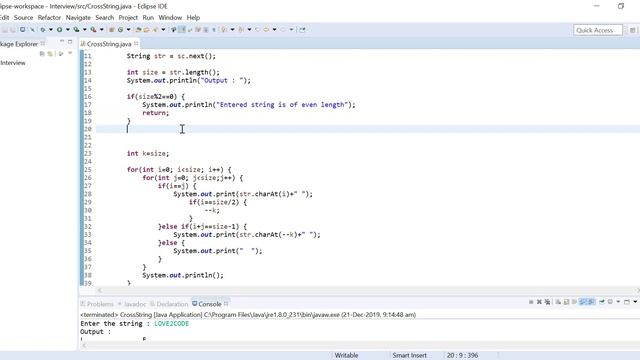The height and width of the screenshot is (360, 640).
Task: Open the Project menu
Action: click(128, 18)
